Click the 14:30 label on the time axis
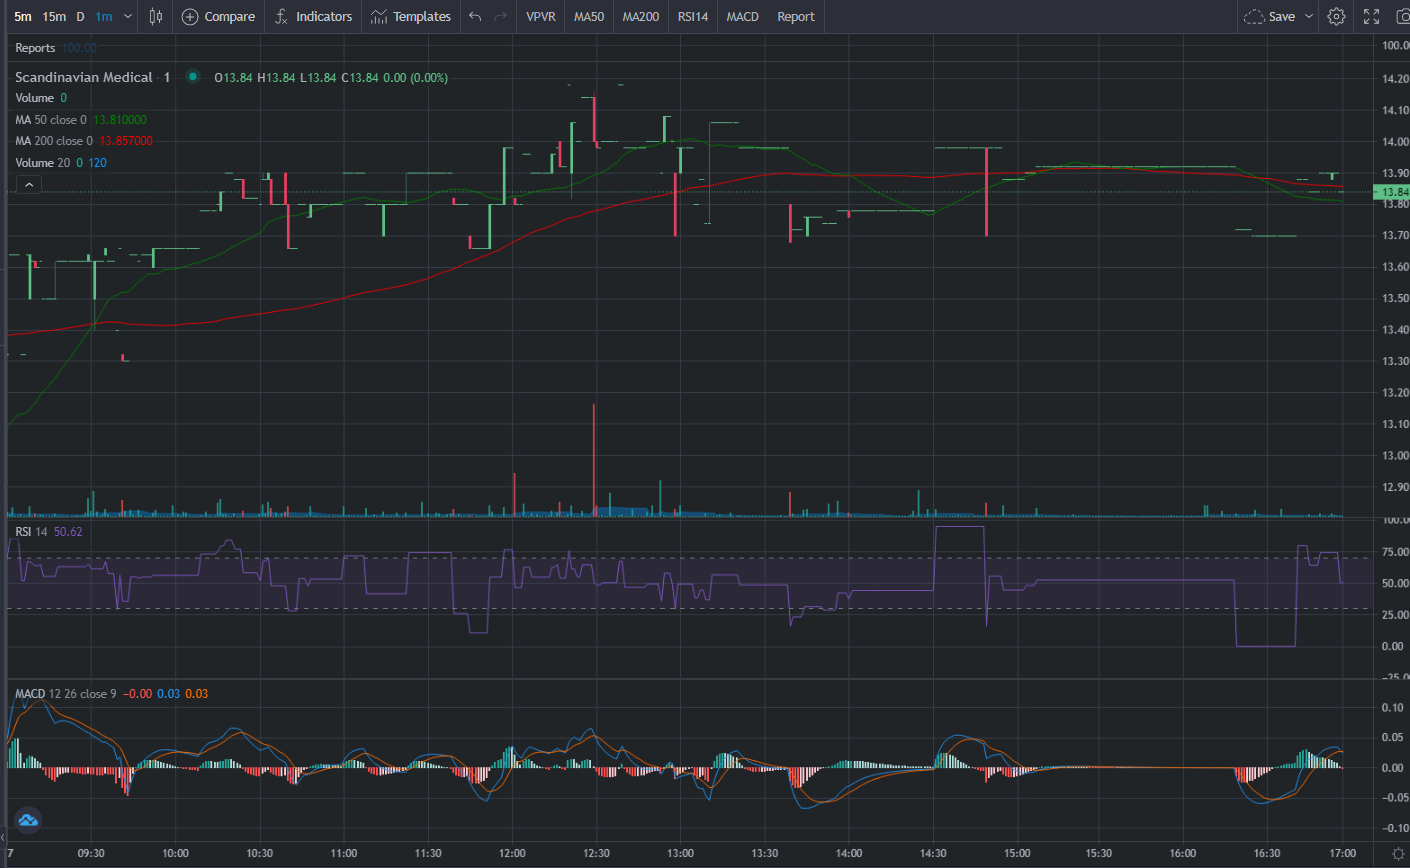1410x868 pixels. point(933,853)
